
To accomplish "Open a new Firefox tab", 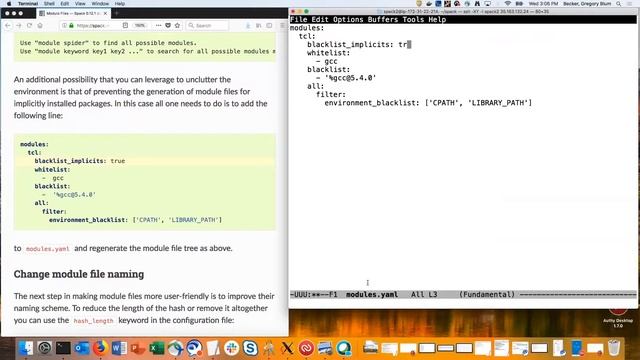I will click(116, 13).
